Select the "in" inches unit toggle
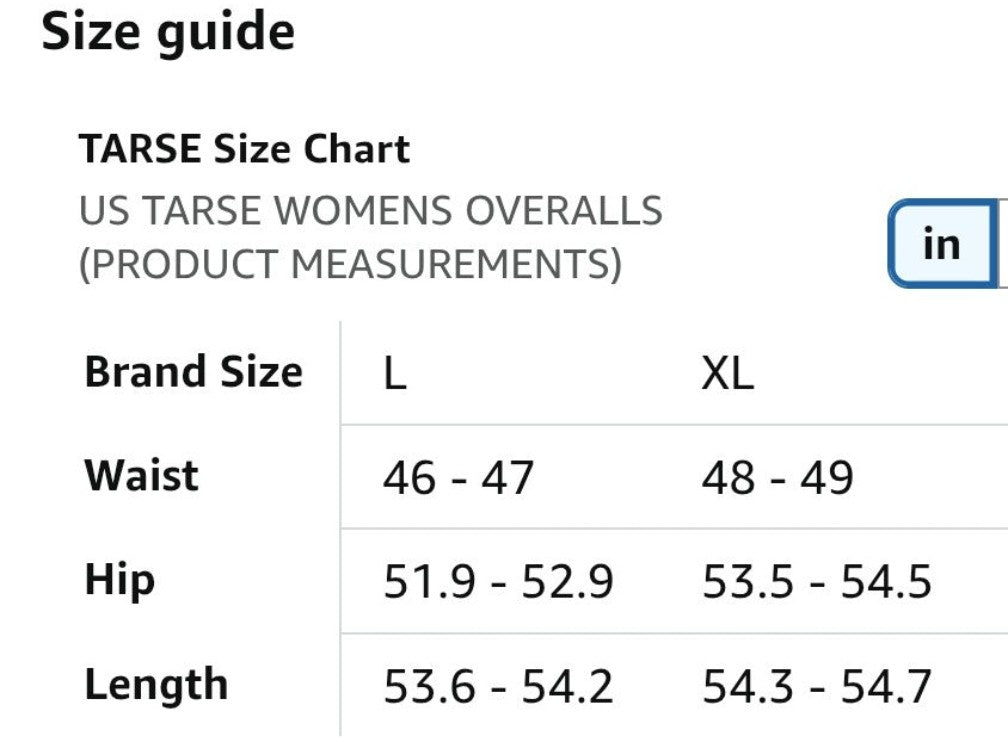 point(940,244)
